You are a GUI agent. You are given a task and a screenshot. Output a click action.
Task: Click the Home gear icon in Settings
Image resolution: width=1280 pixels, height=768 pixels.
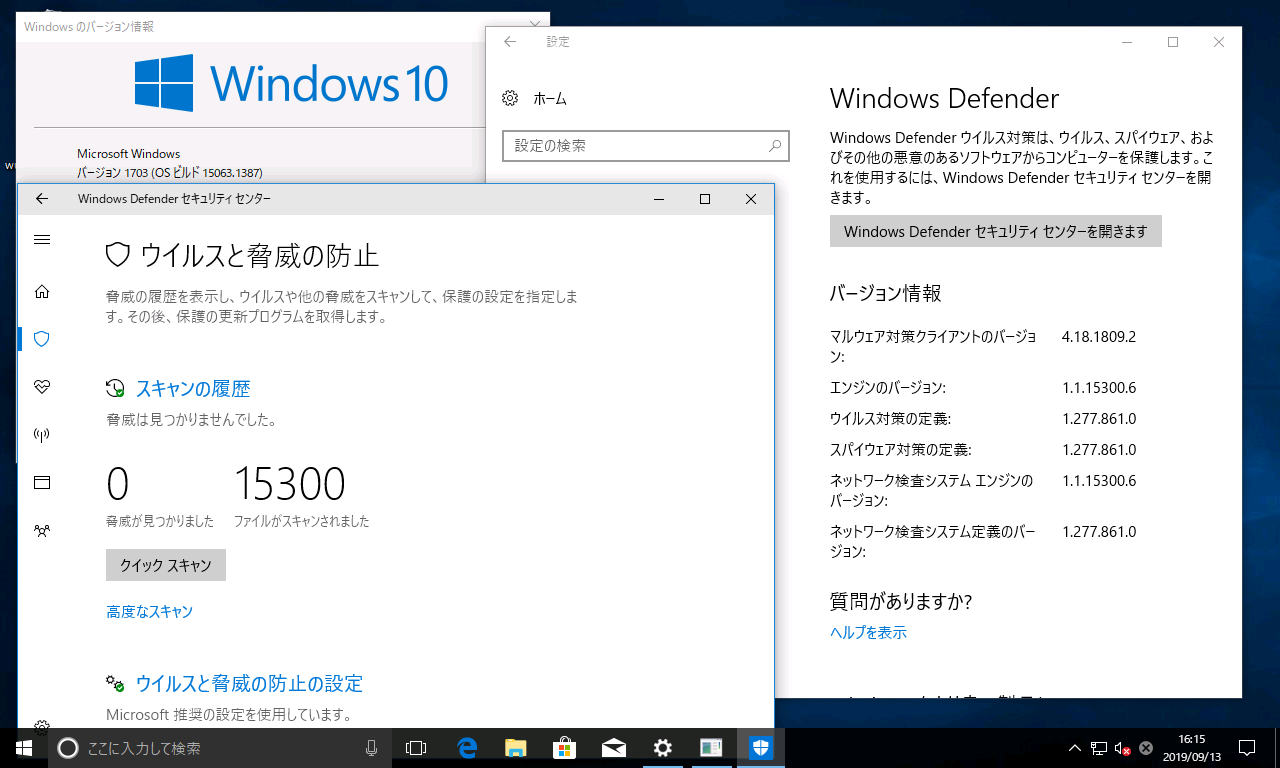point(510,98)
